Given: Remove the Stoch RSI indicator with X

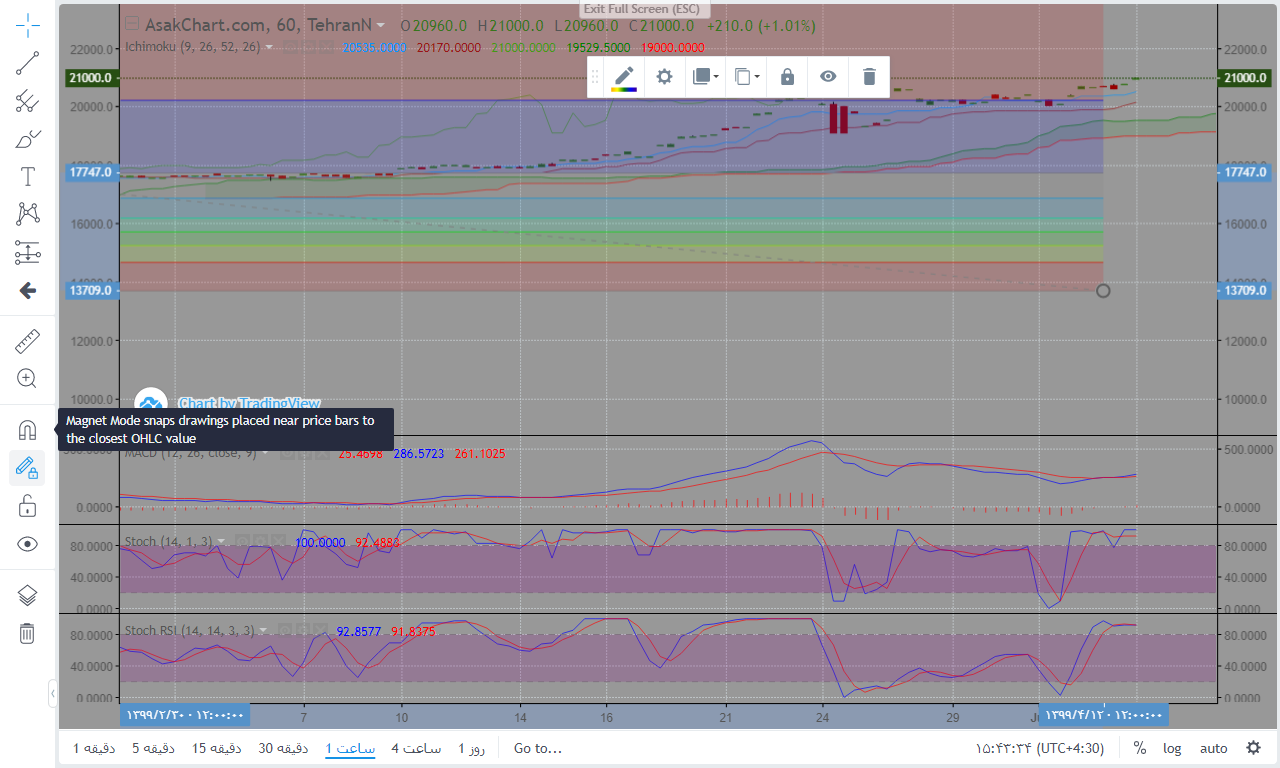Looking at the screenshot, I should [x=320, y=630].
